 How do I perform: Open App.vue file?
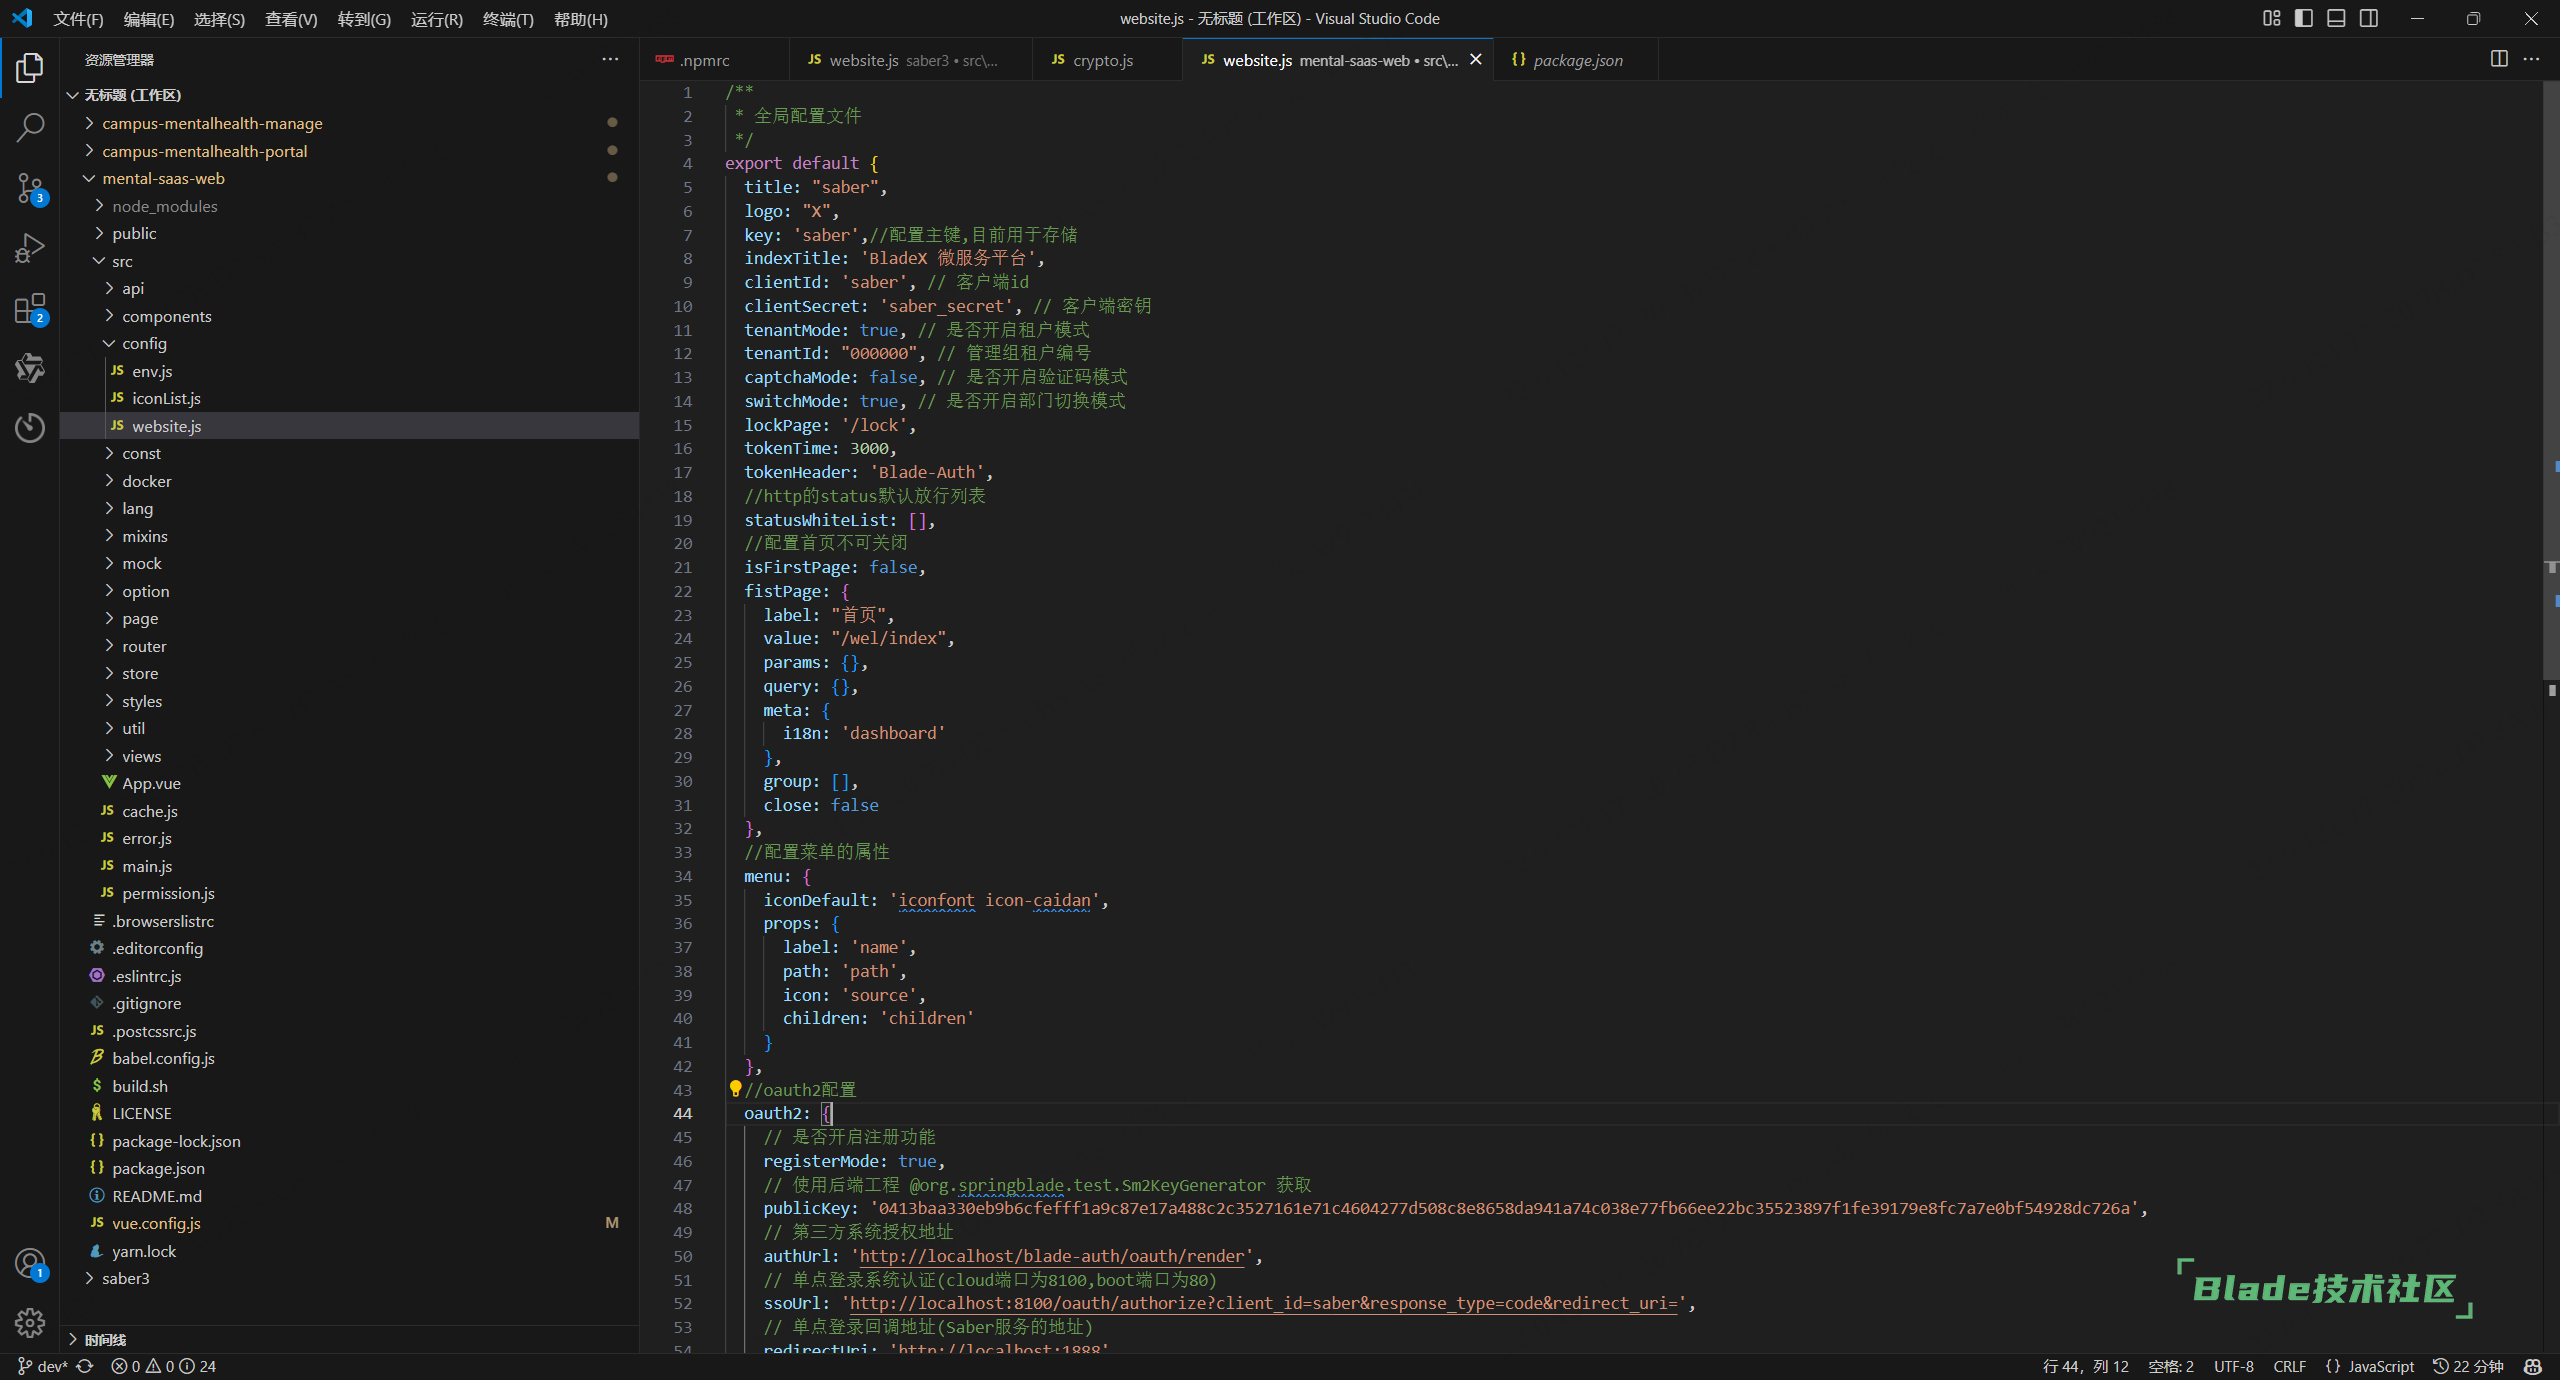click(x=350, y=783)
